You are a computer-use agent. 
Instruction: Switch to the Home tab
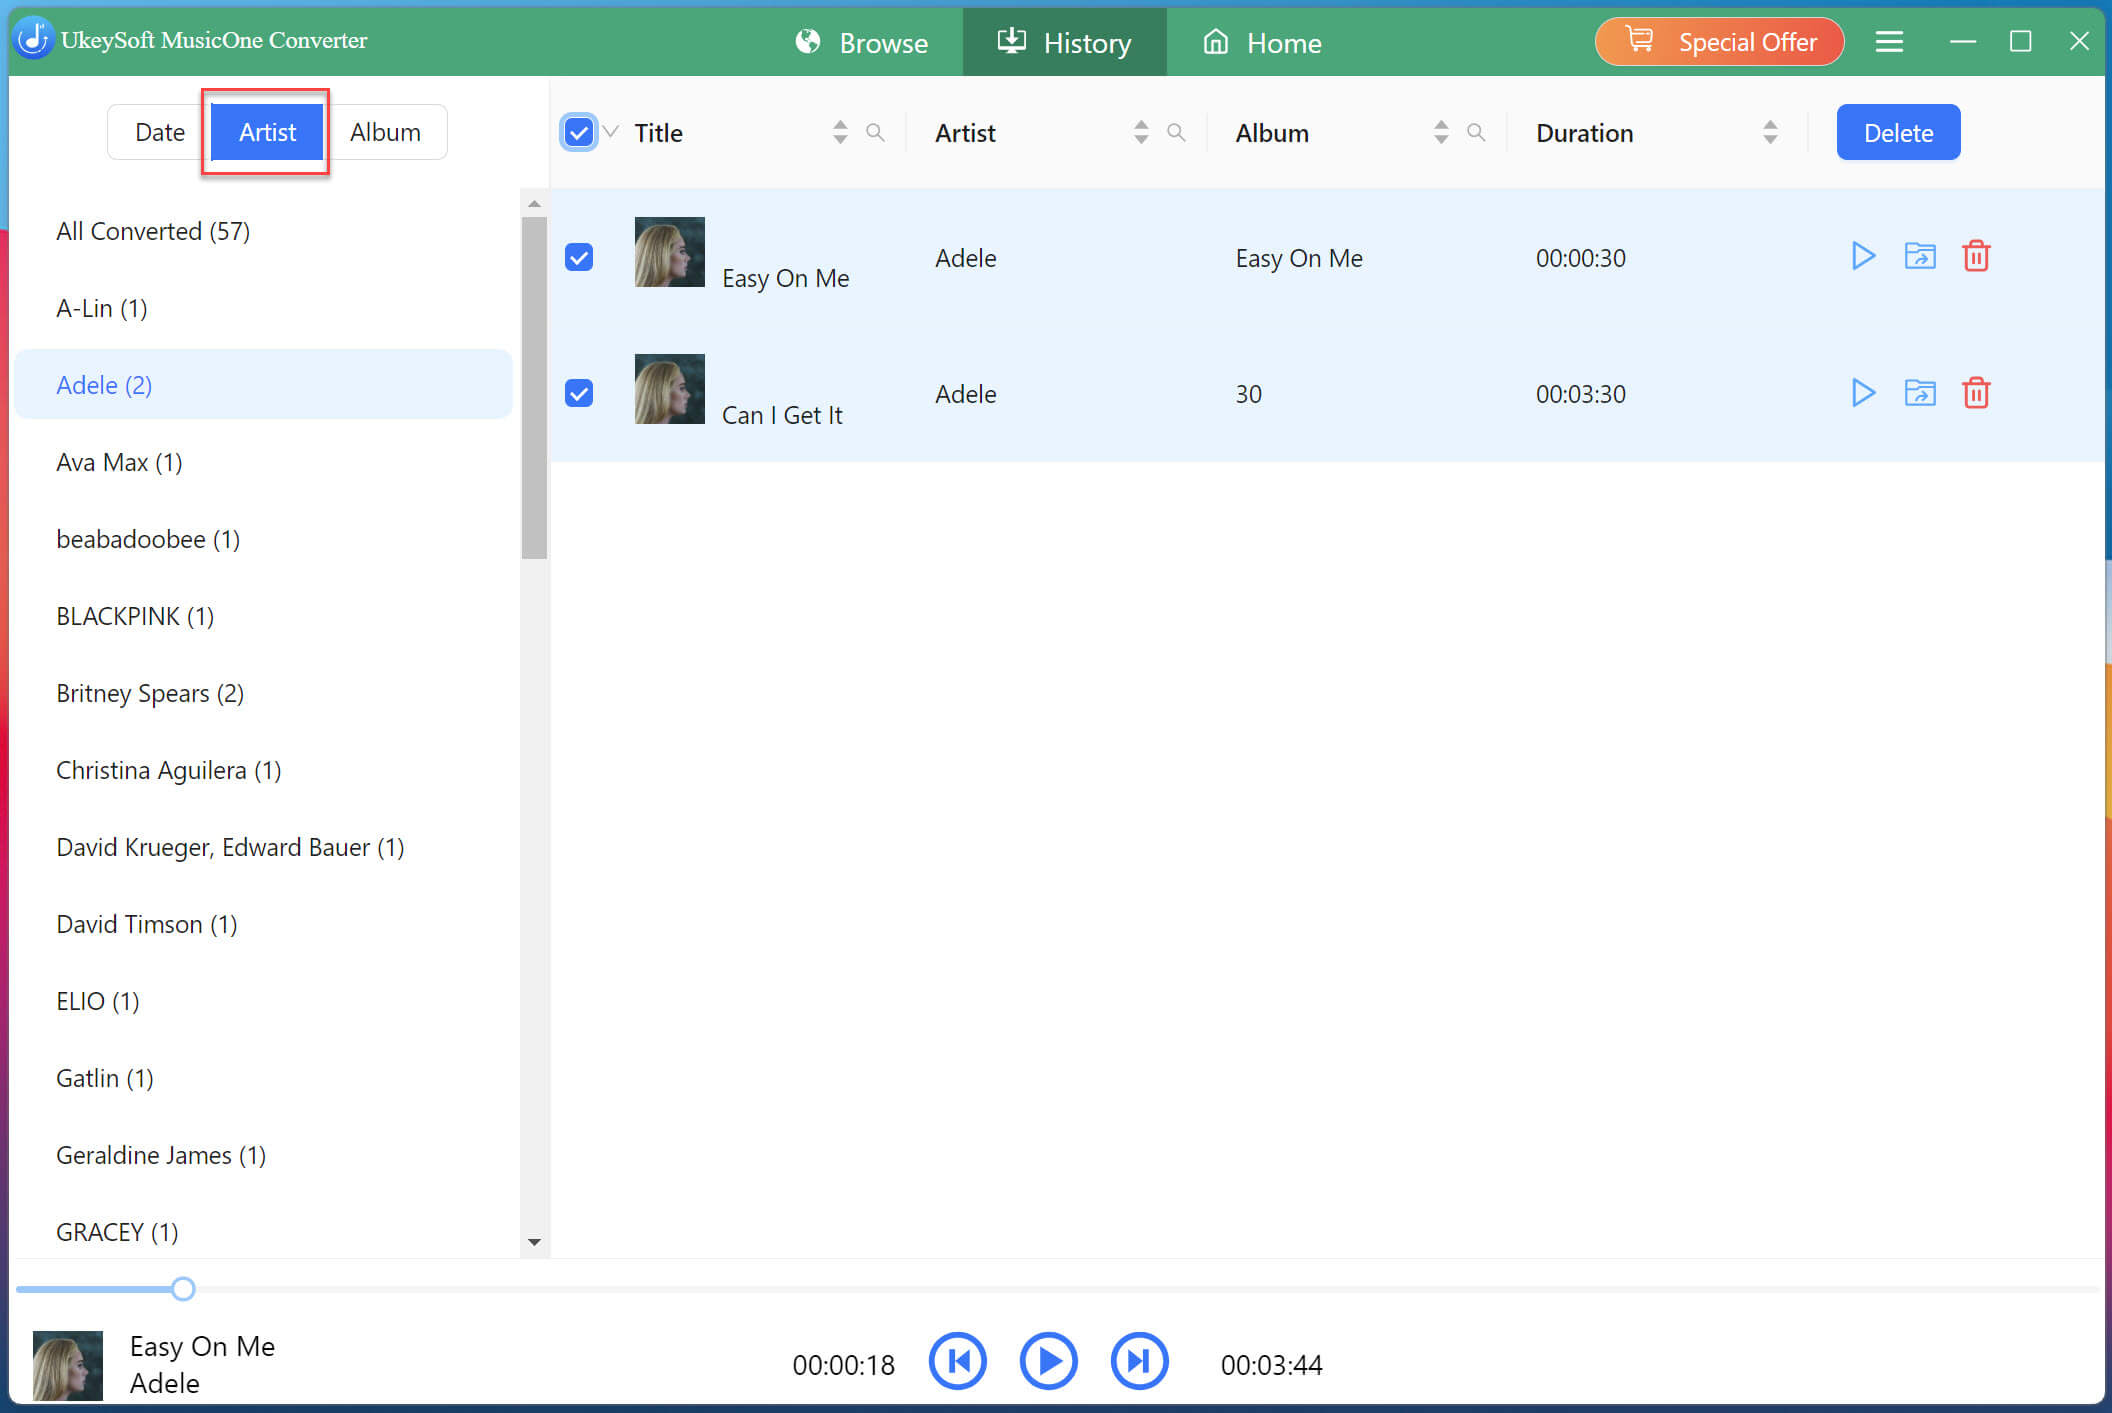click(1262, 43)
